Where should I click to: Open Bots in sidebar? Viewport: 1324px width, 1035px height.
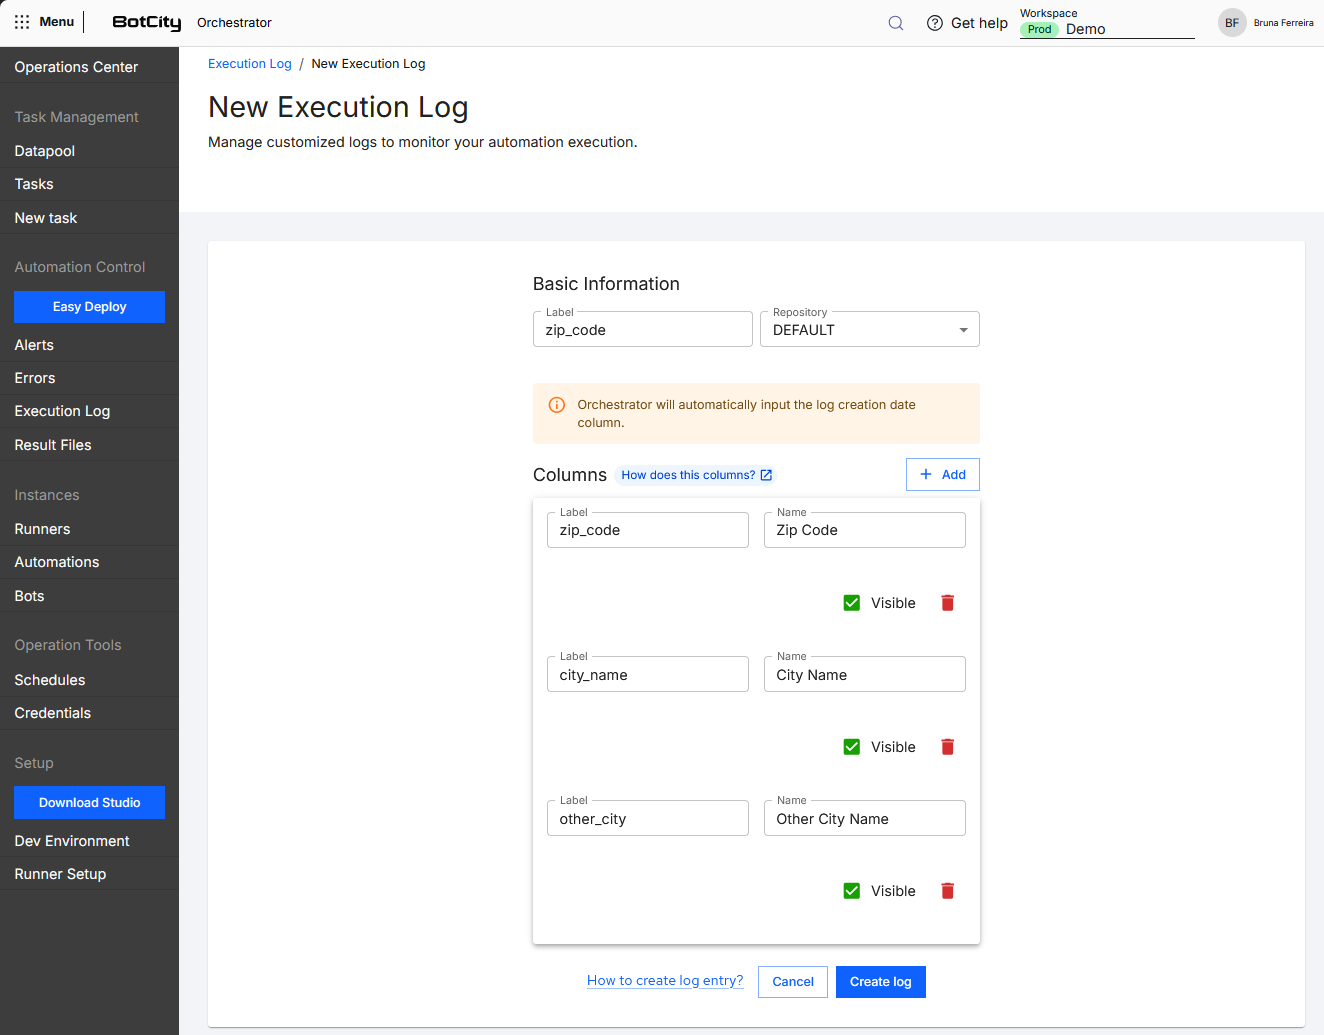(x=89, y=596)
